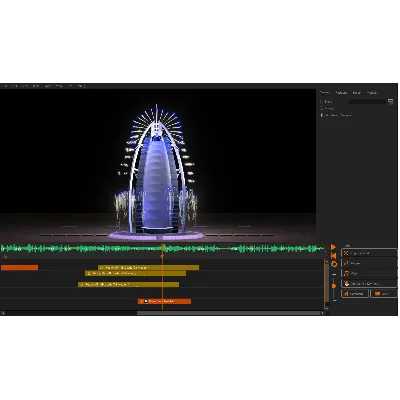Click the small icon button right of the input field
Image resolution: width=400 pixels, height=400 pixels.
[x=390, y=102]
